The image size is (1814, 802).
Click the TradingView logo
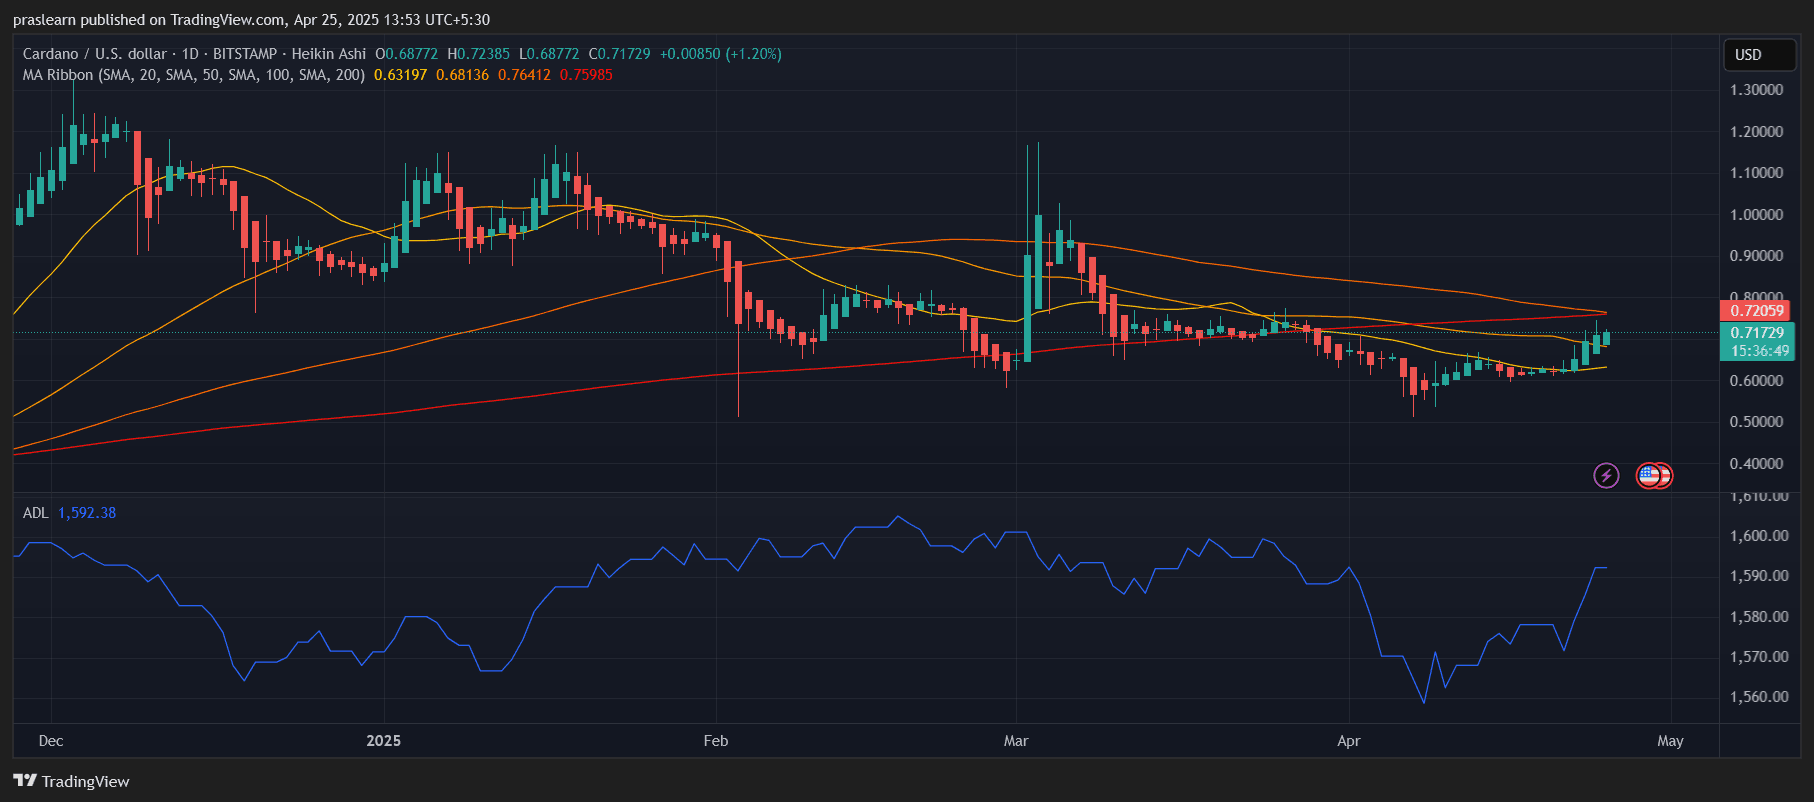[71, 781]
